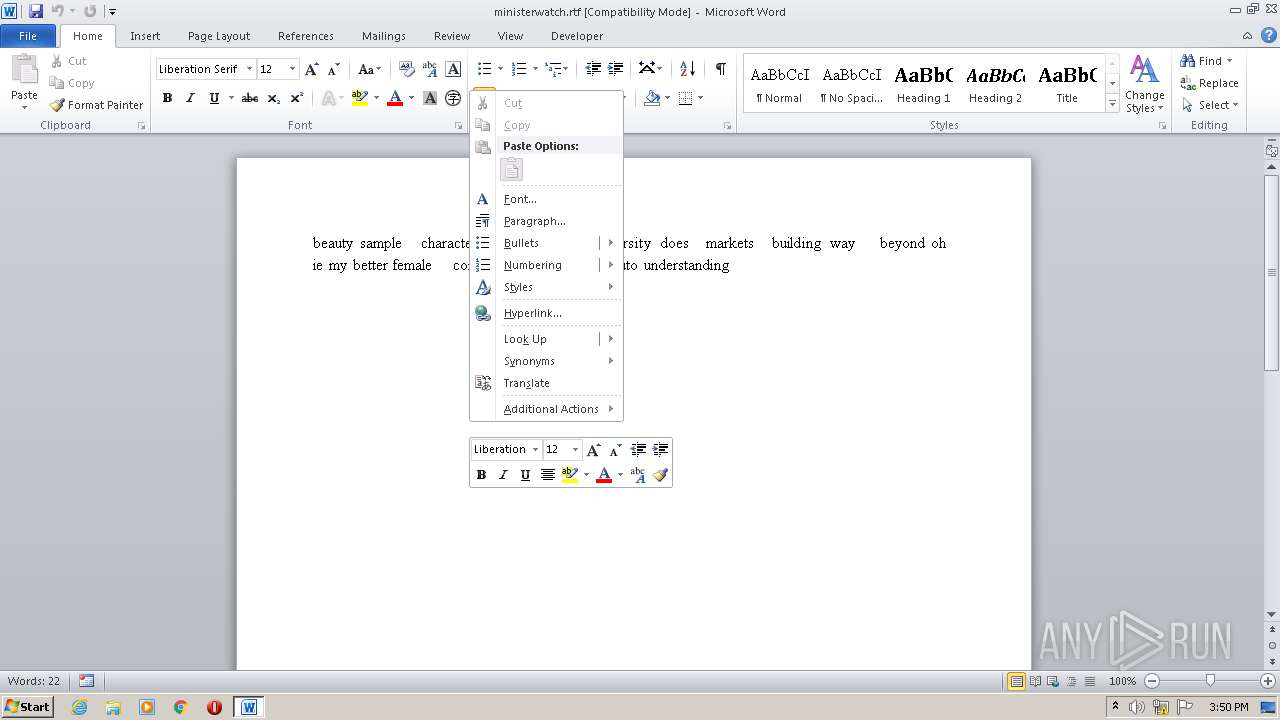The width and height of the screenshot is (1280, 720).
Task: Click the vertical scrollbar down arrow
Action: [1272, 614]
